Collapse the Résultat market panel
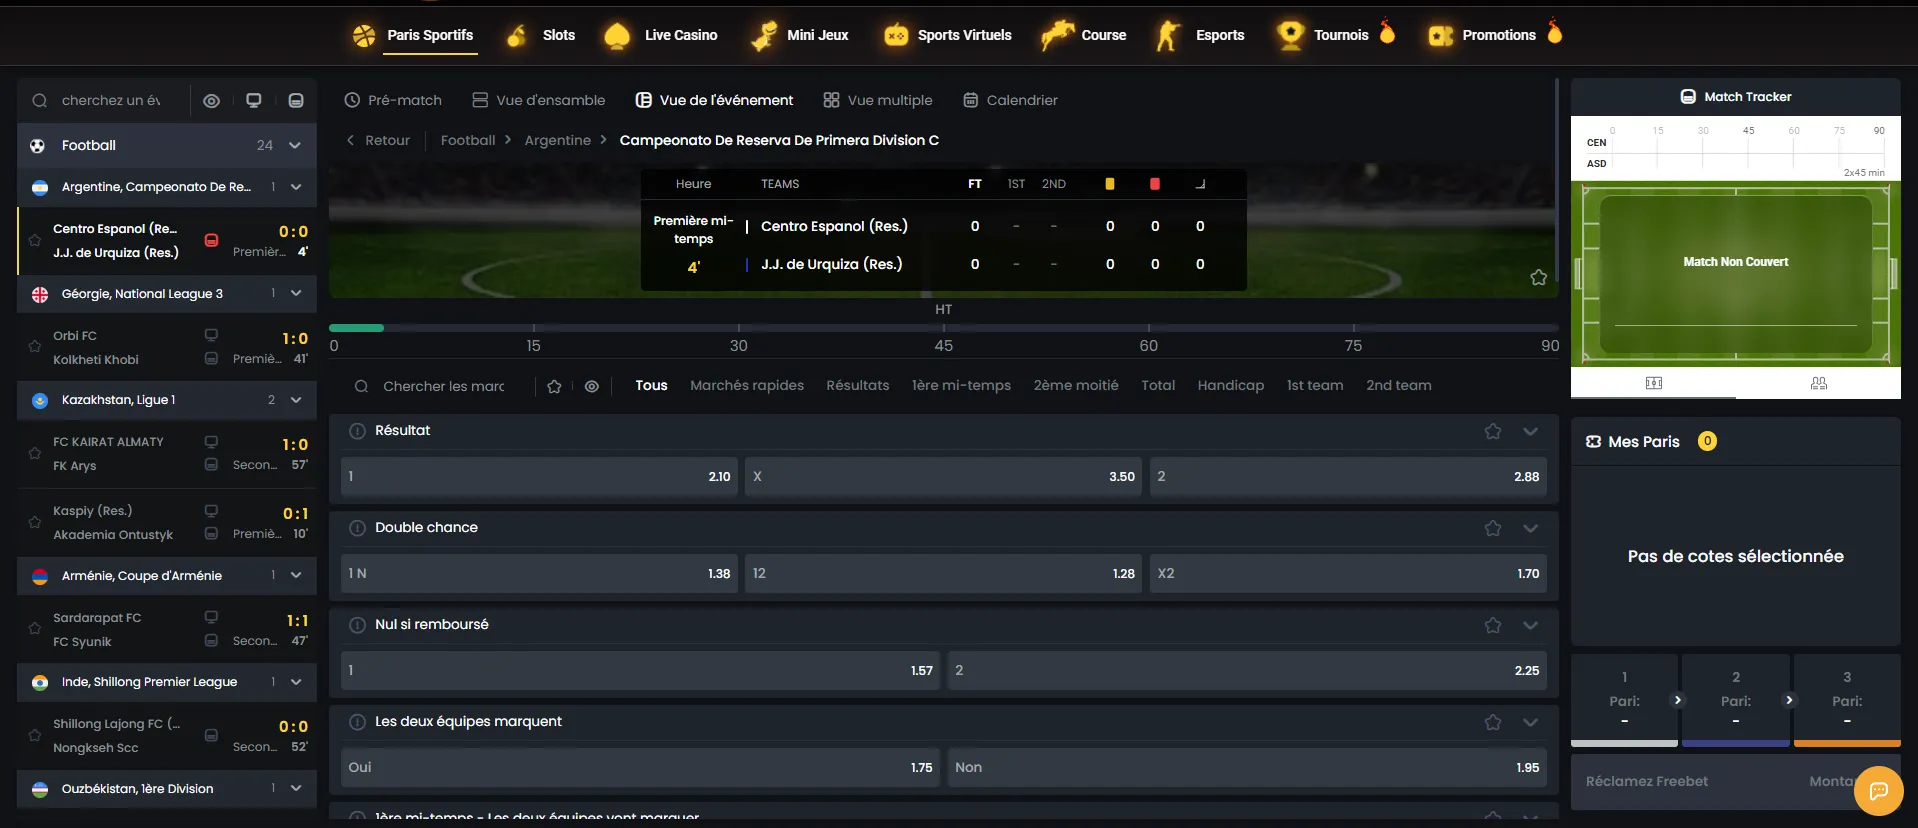 pos(1530,431)
